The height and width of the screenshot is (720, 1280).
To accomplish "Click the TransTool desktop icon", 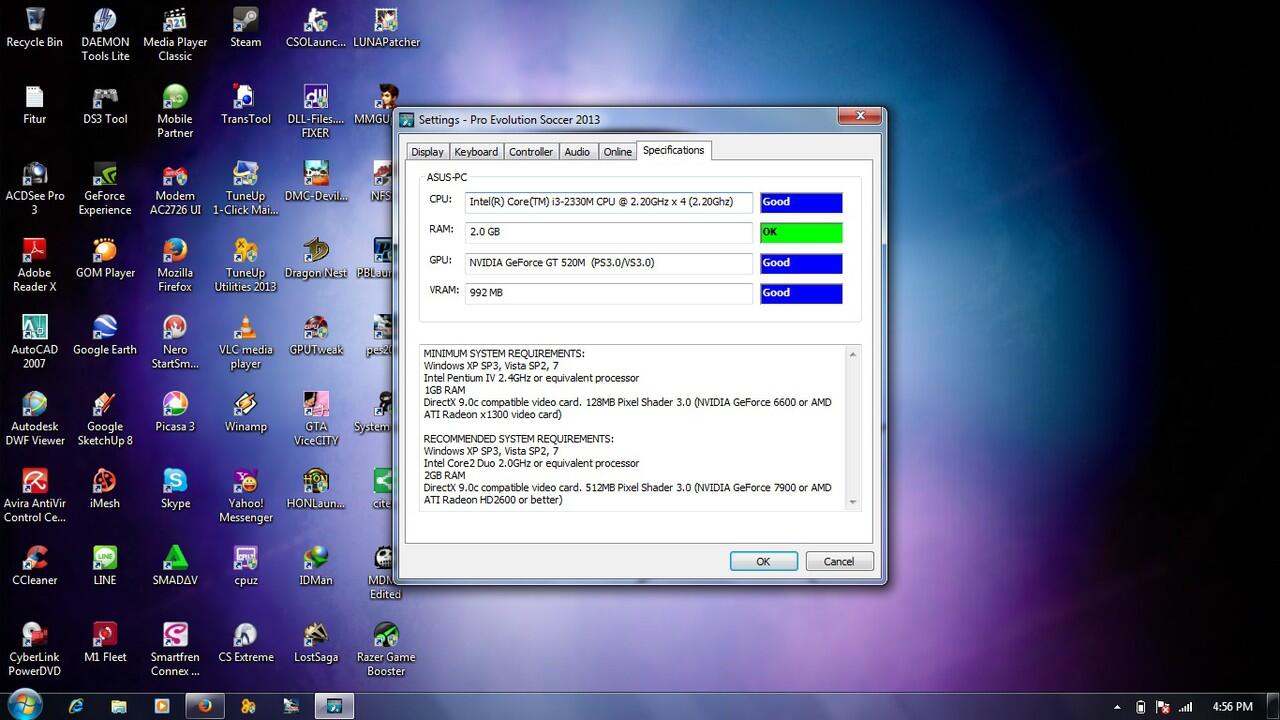I will pos(245,105).
